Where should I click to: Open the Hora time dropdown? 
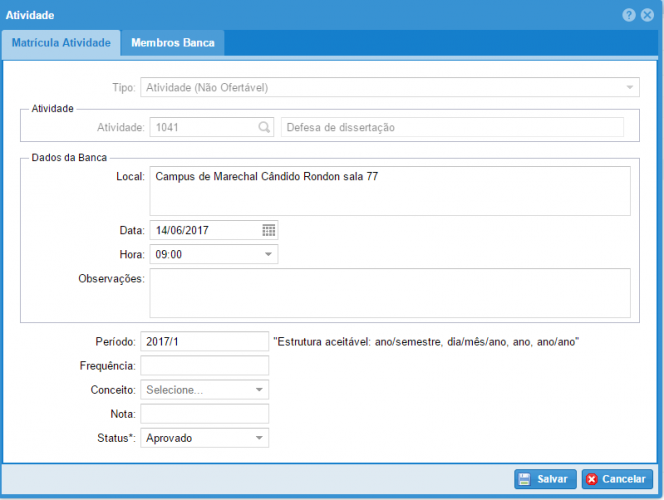268,255
